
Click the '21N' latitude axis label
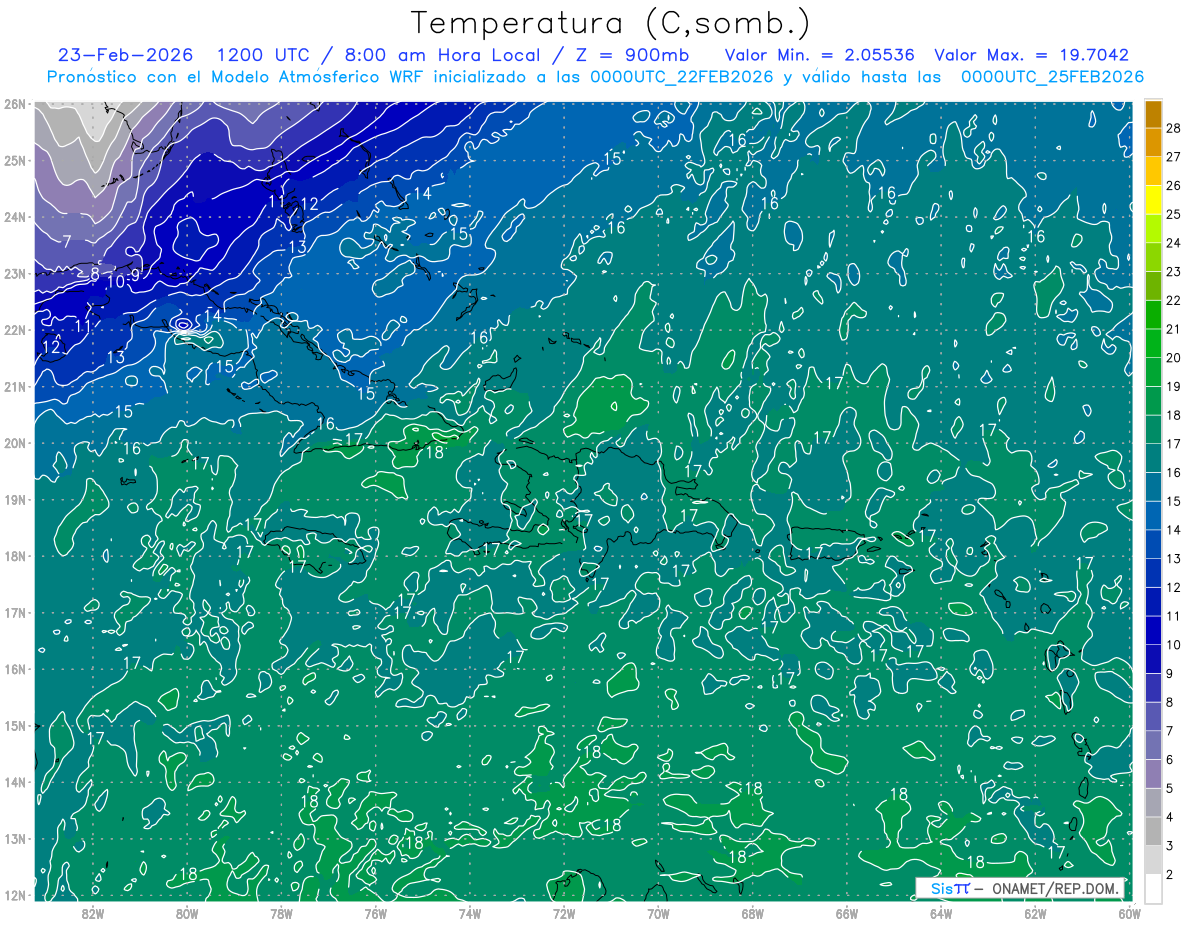14,386
